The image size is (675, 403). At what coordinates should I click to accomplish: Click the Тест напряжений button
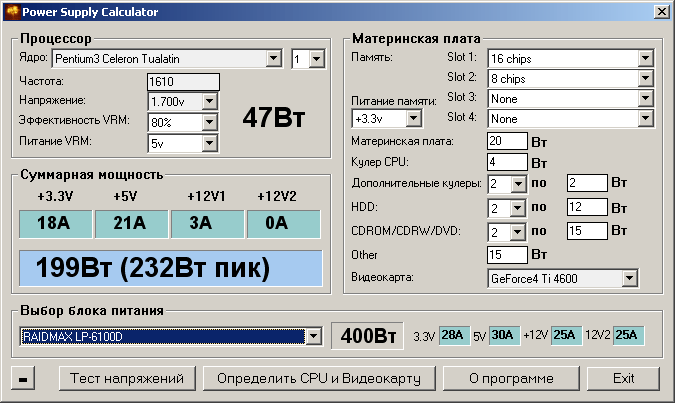pyautogui.click(x=127, y=378)
